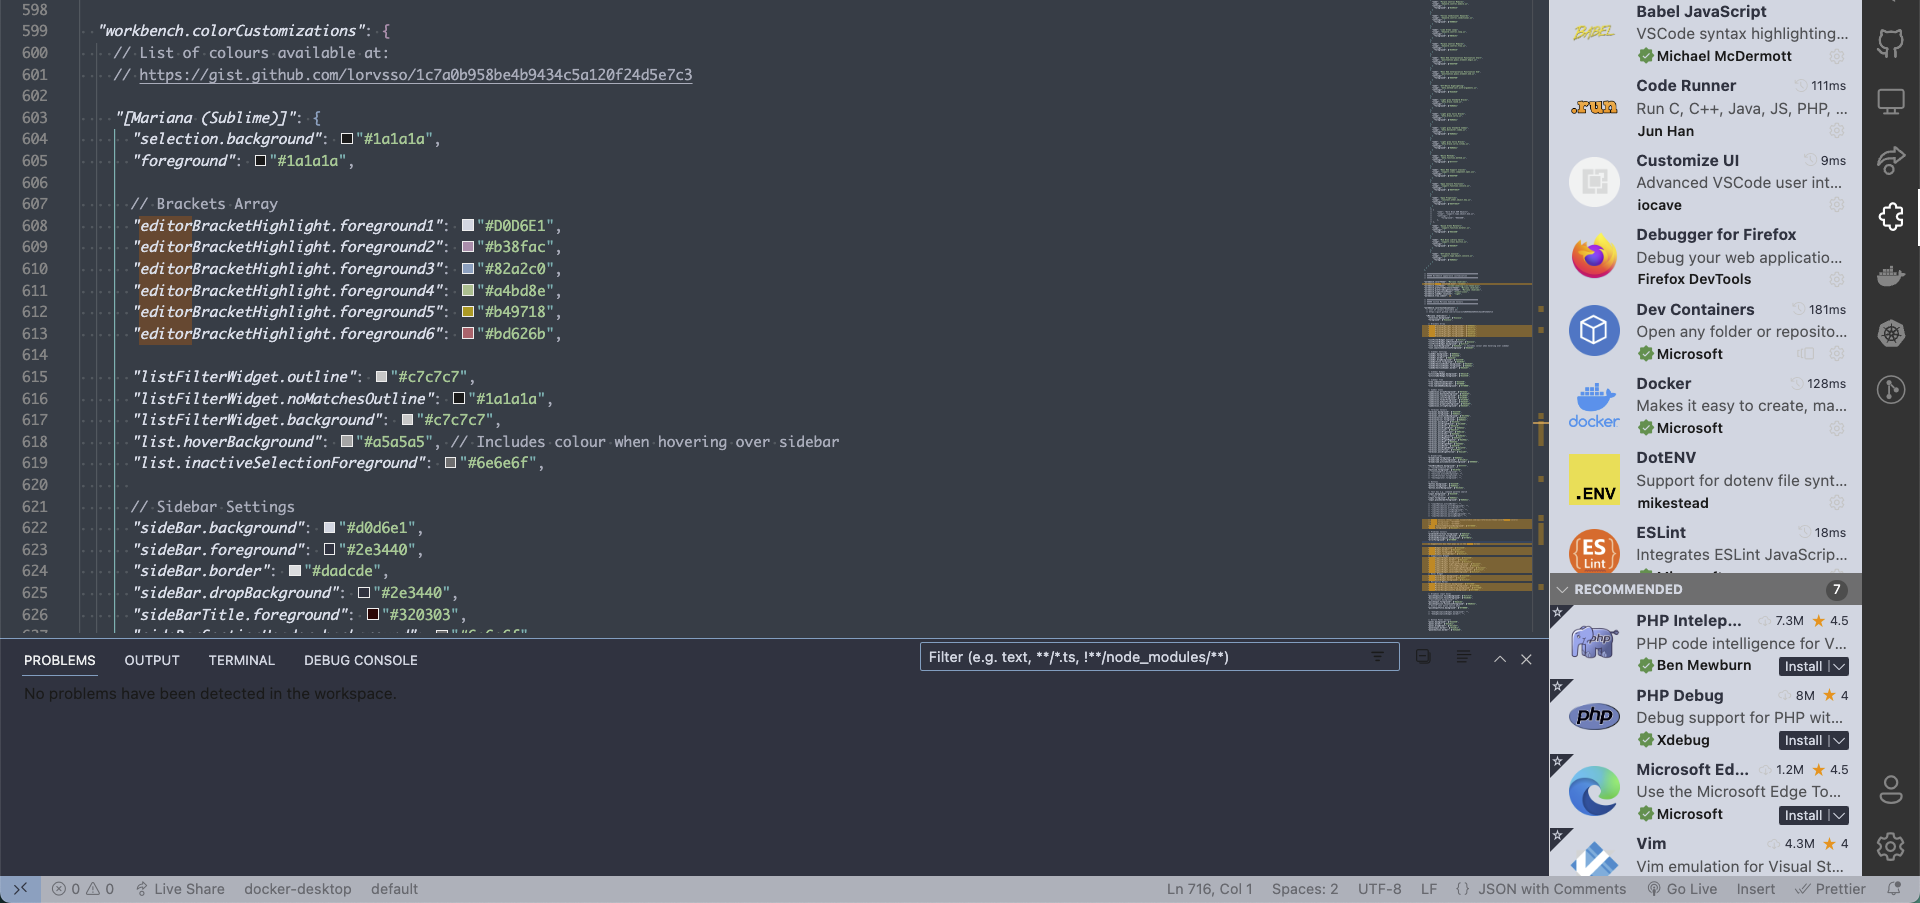Open the Install dropdown for PHP Debug
Screen dimensions: 1920x903
point(1838,740)
